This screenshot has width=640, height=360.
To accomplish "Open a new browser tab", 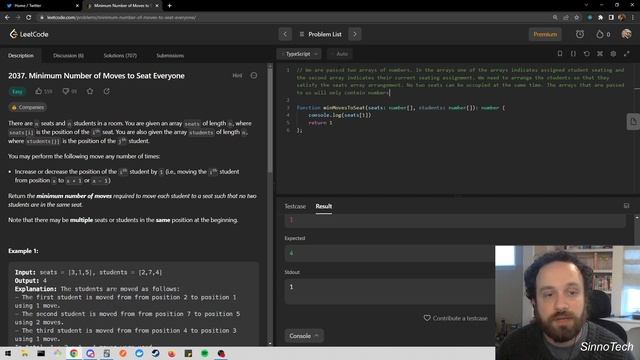I will coord(169,6).
